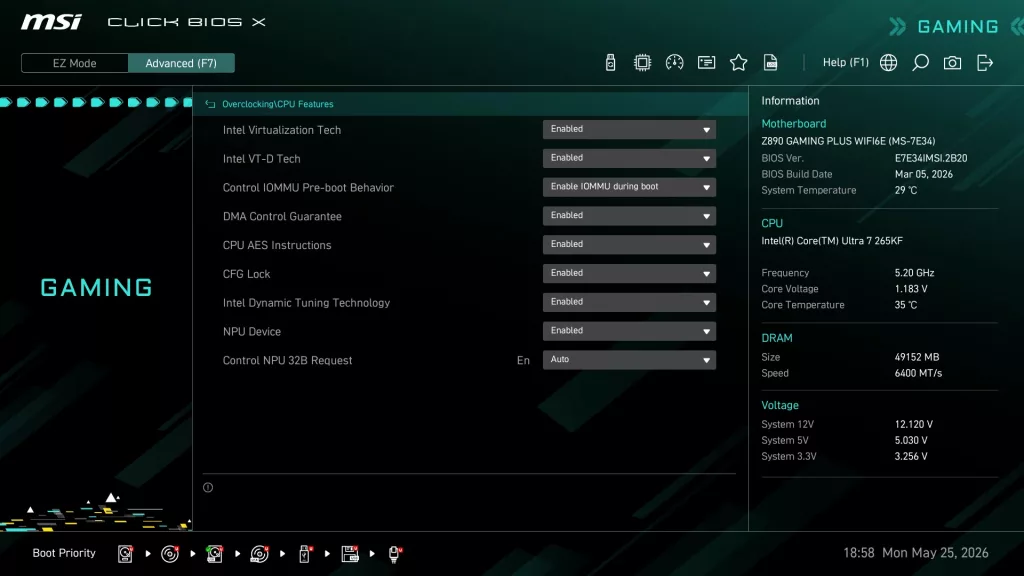
Task: Open Help (F1)
Action: 846,63
